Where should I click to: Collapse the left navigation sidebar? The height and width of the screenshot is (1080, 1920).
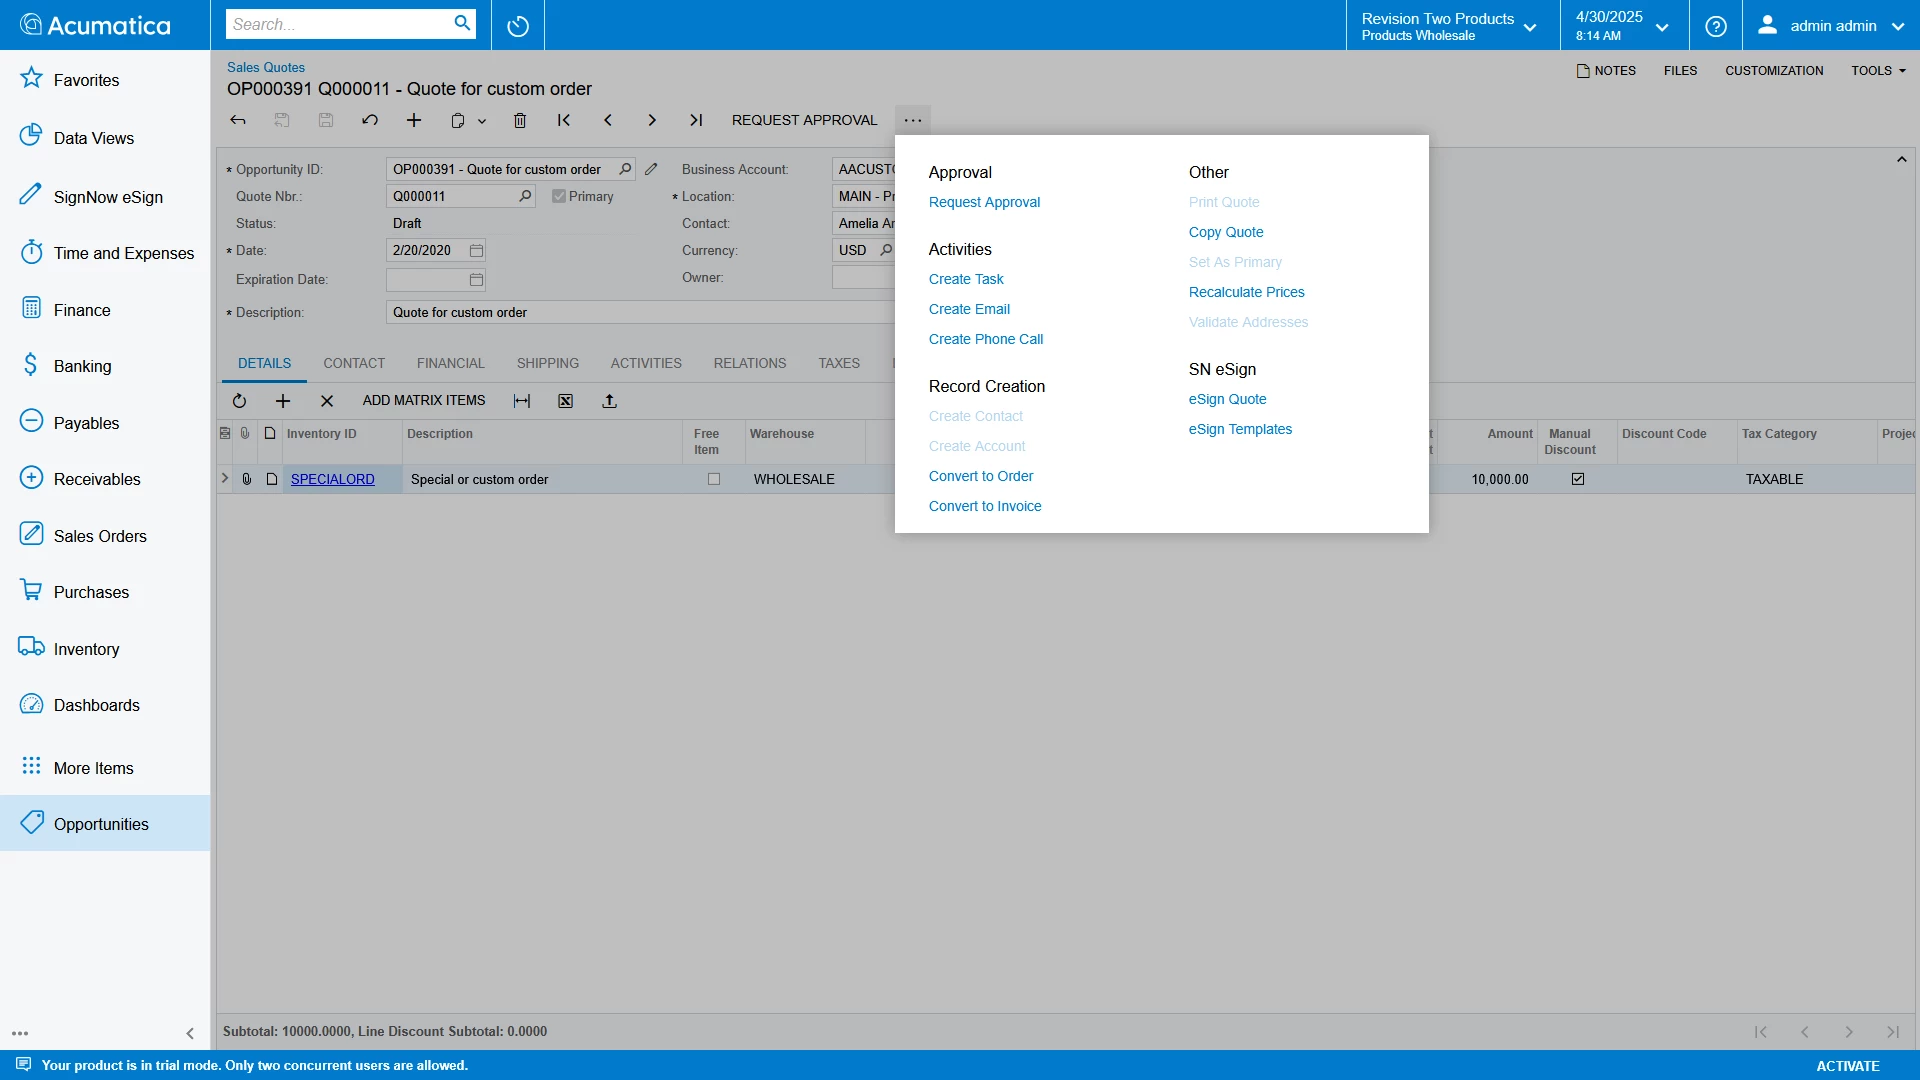pos(190,1033)
